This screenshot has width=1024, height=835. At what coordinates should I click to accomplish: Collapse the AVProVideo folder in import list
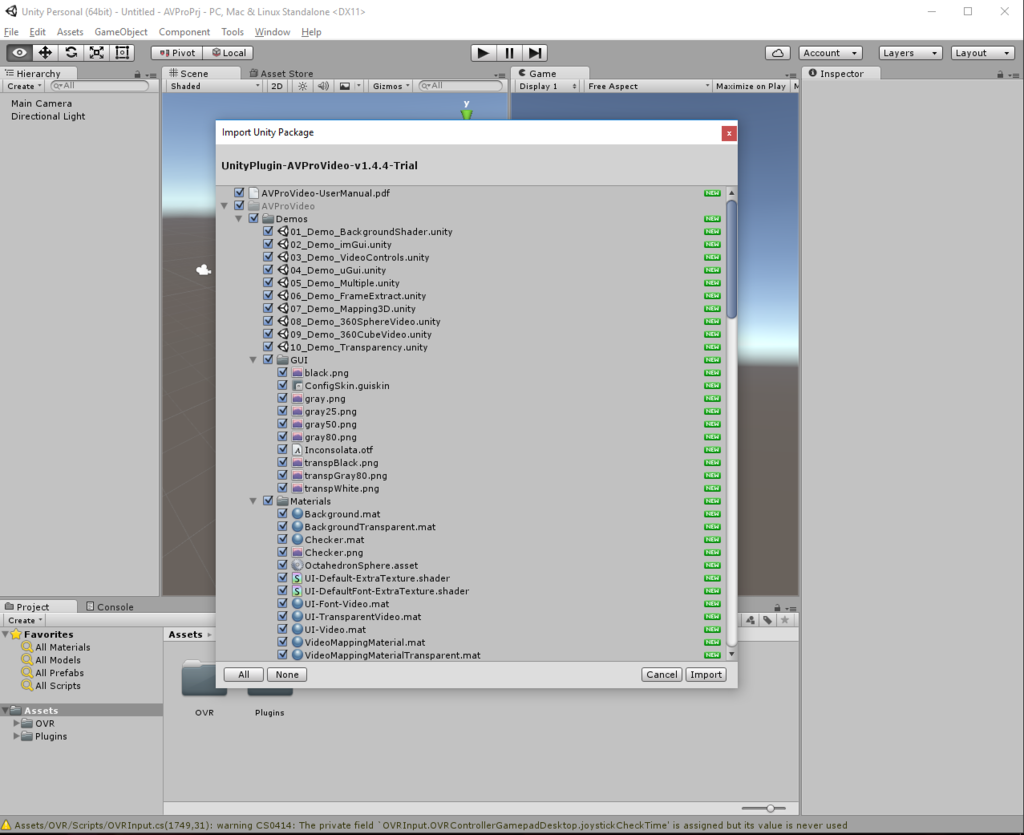pyautogui.click(x=224, y=206)
